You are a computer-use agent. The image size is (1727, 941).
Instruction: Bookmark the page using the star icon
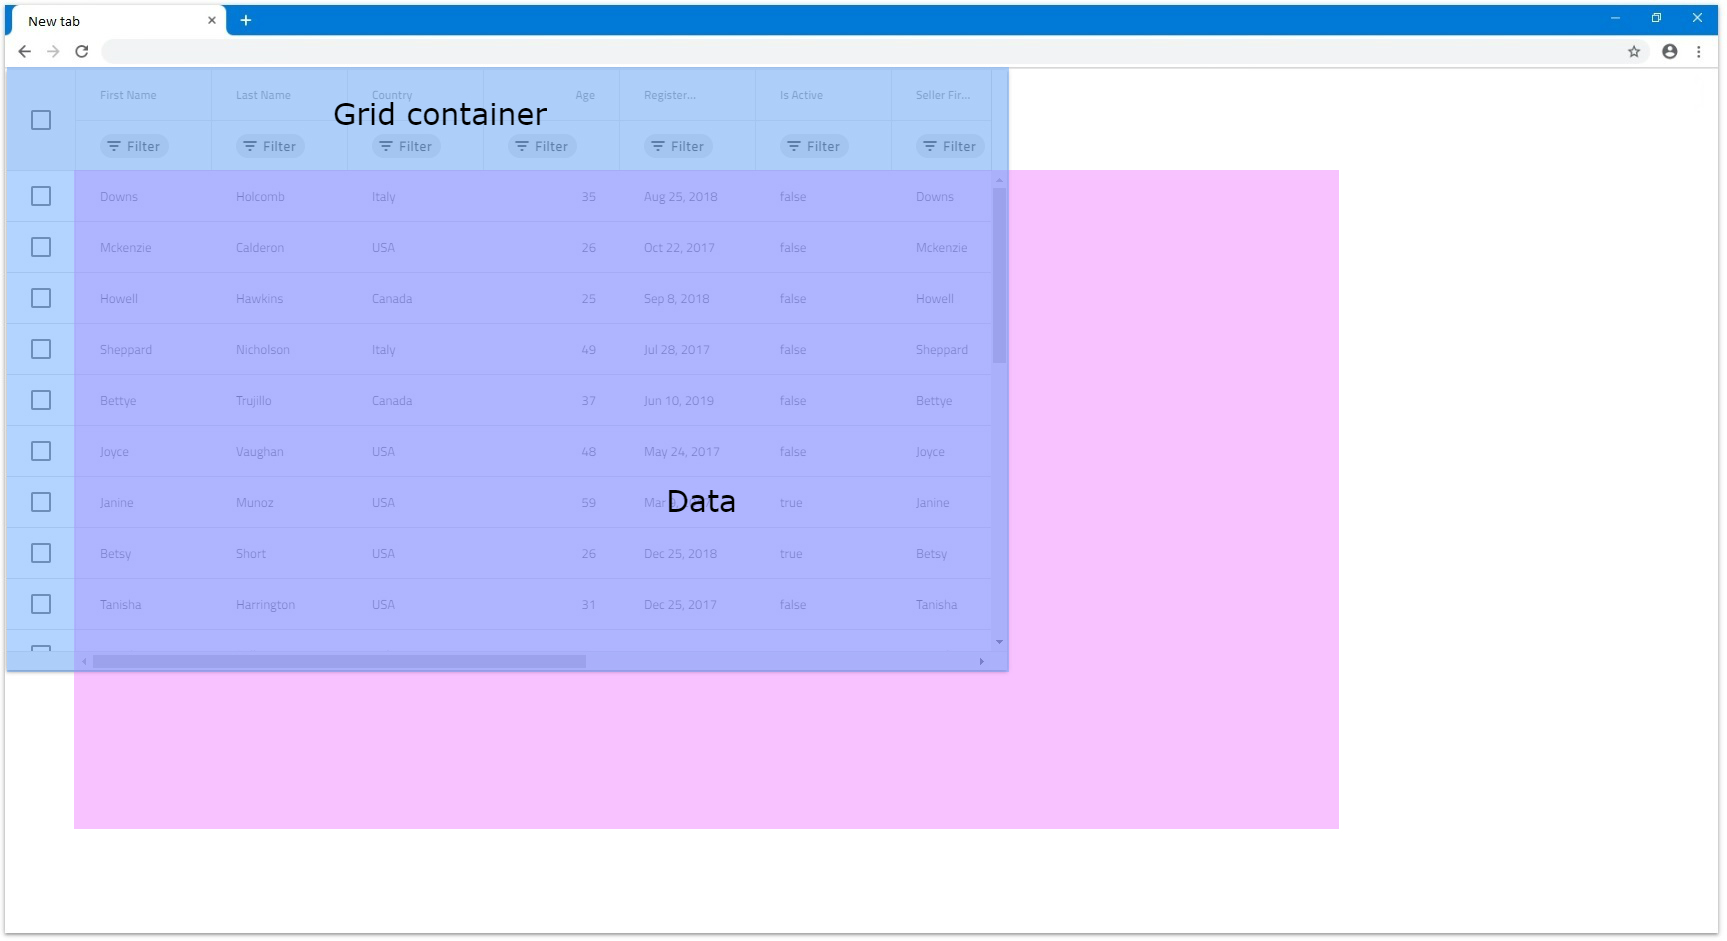(1634, 52)
